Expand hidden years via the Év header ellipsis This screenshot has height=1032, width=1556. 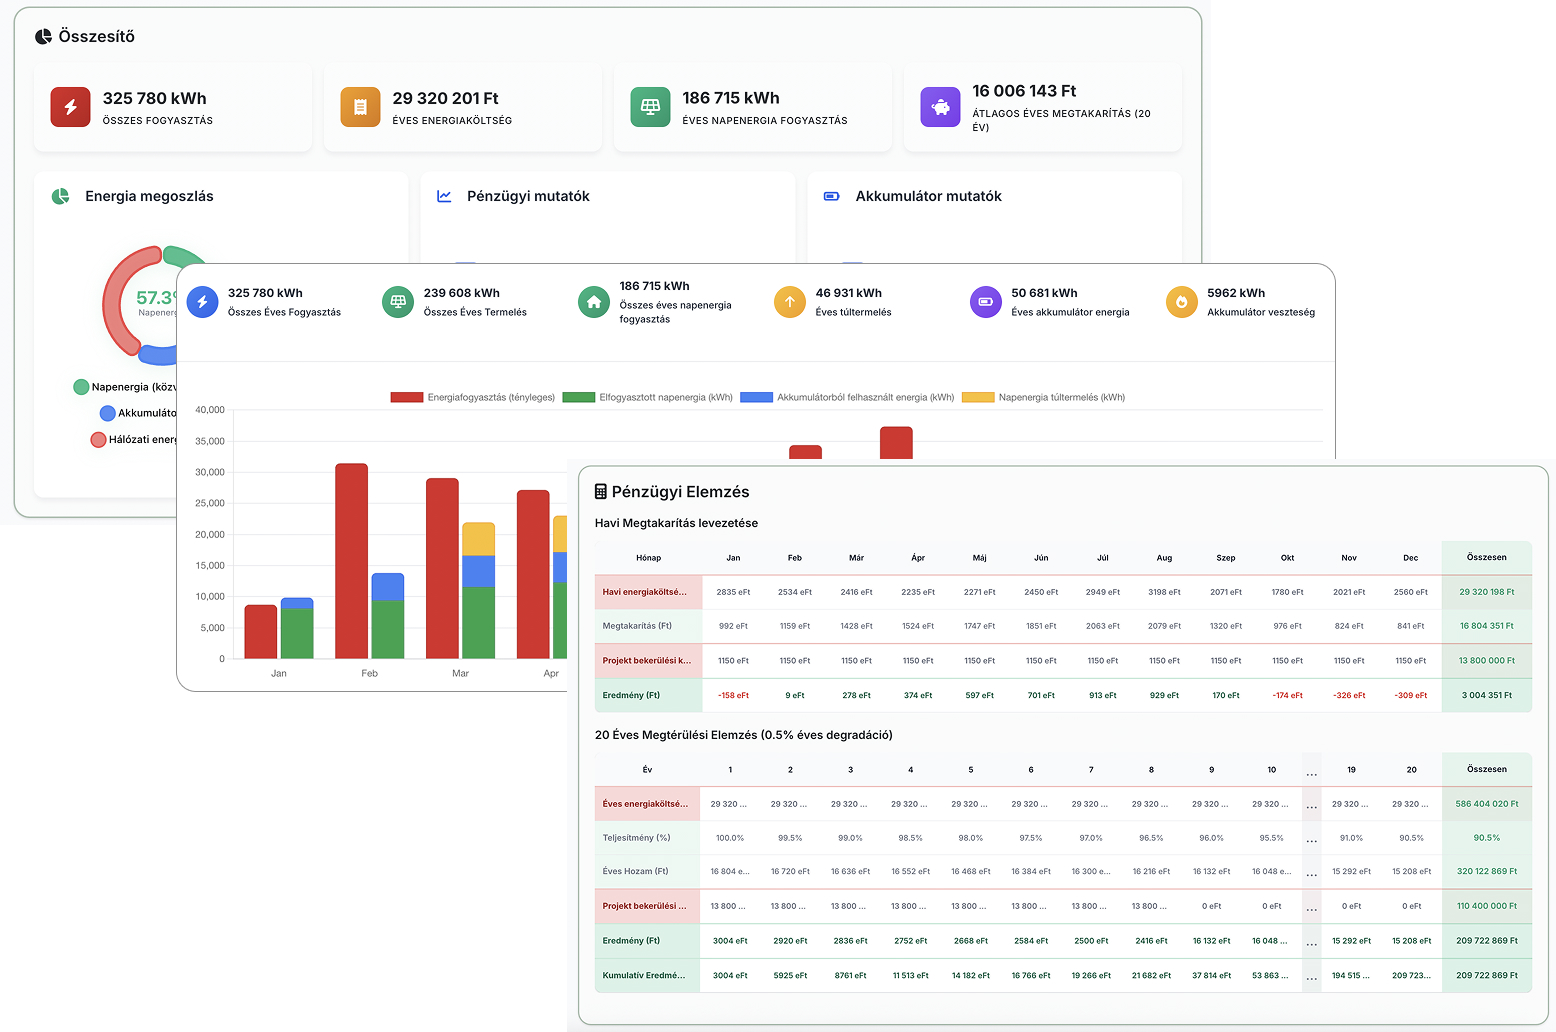1311,771
